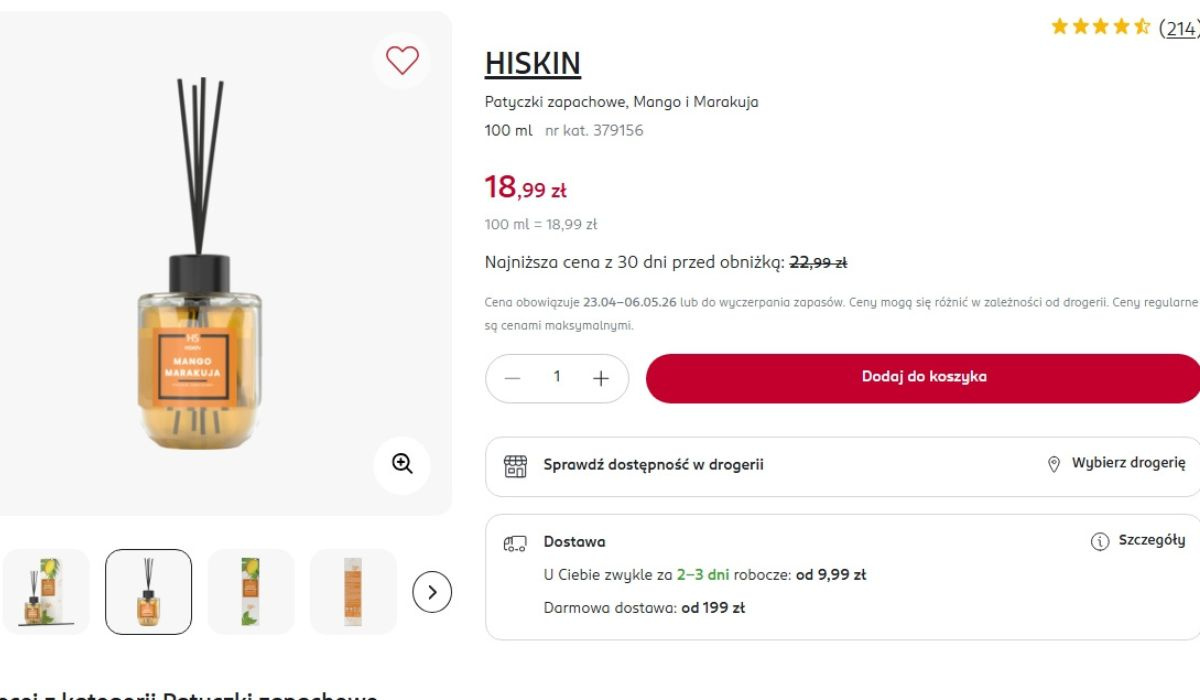Screen dimensions: 1200x700
Task: Click Wybierz drogerię to choose store
Action: pos(1128,464)
